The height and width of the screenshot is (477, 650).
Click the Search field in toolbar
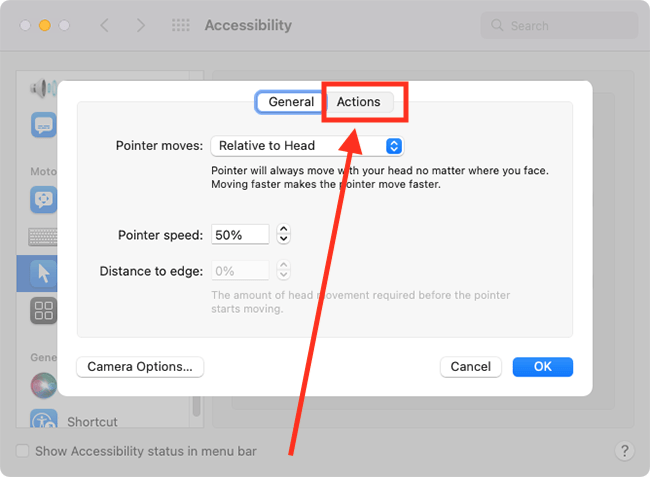pos(559,26)
